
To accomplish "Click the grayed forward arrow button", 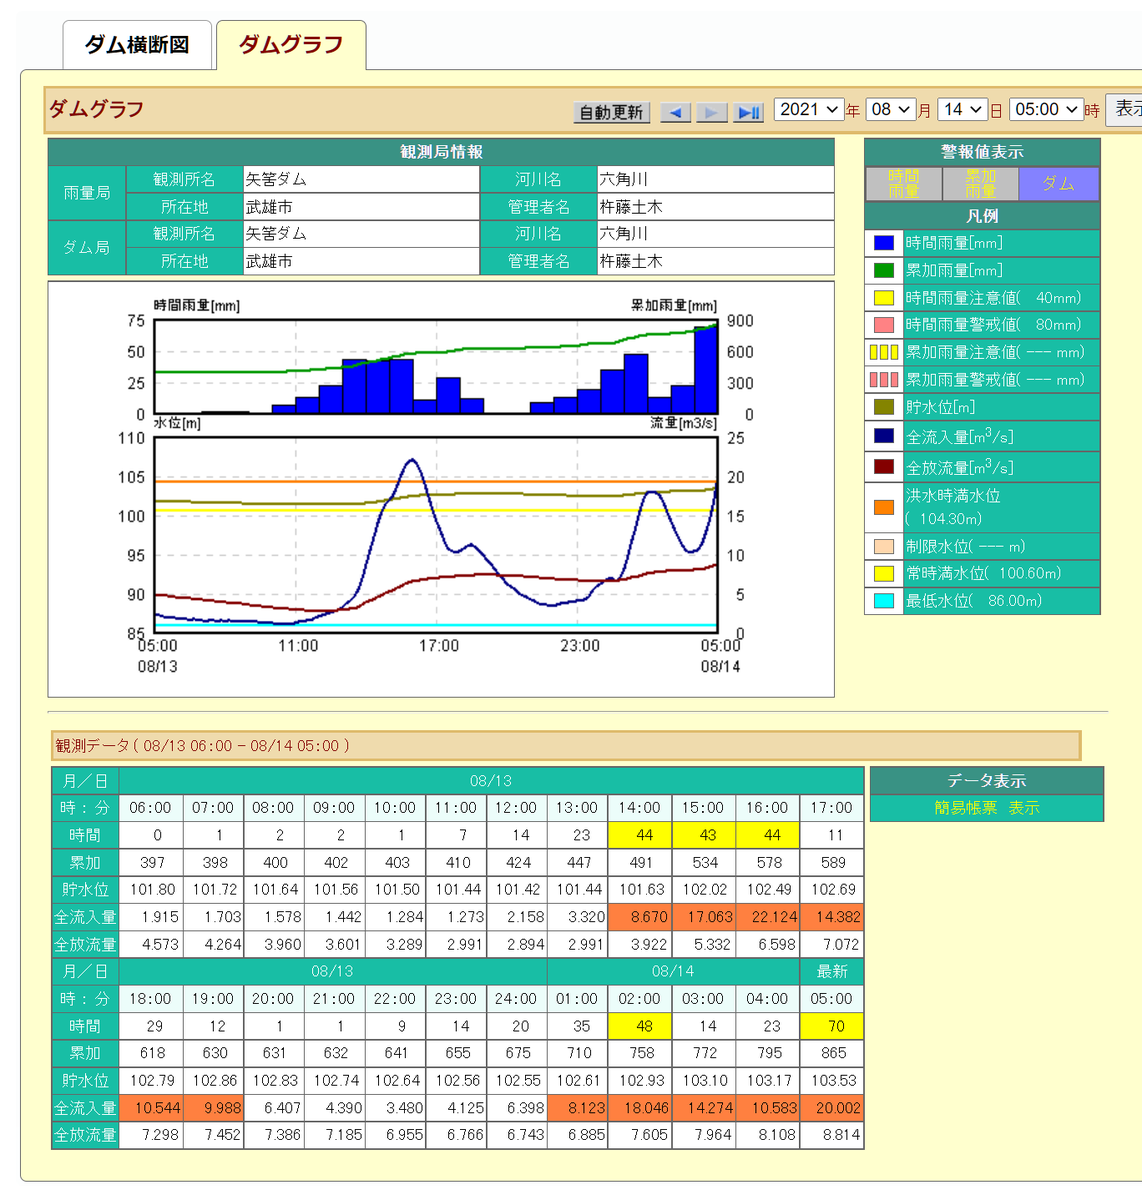I will (x=711, y=112).
